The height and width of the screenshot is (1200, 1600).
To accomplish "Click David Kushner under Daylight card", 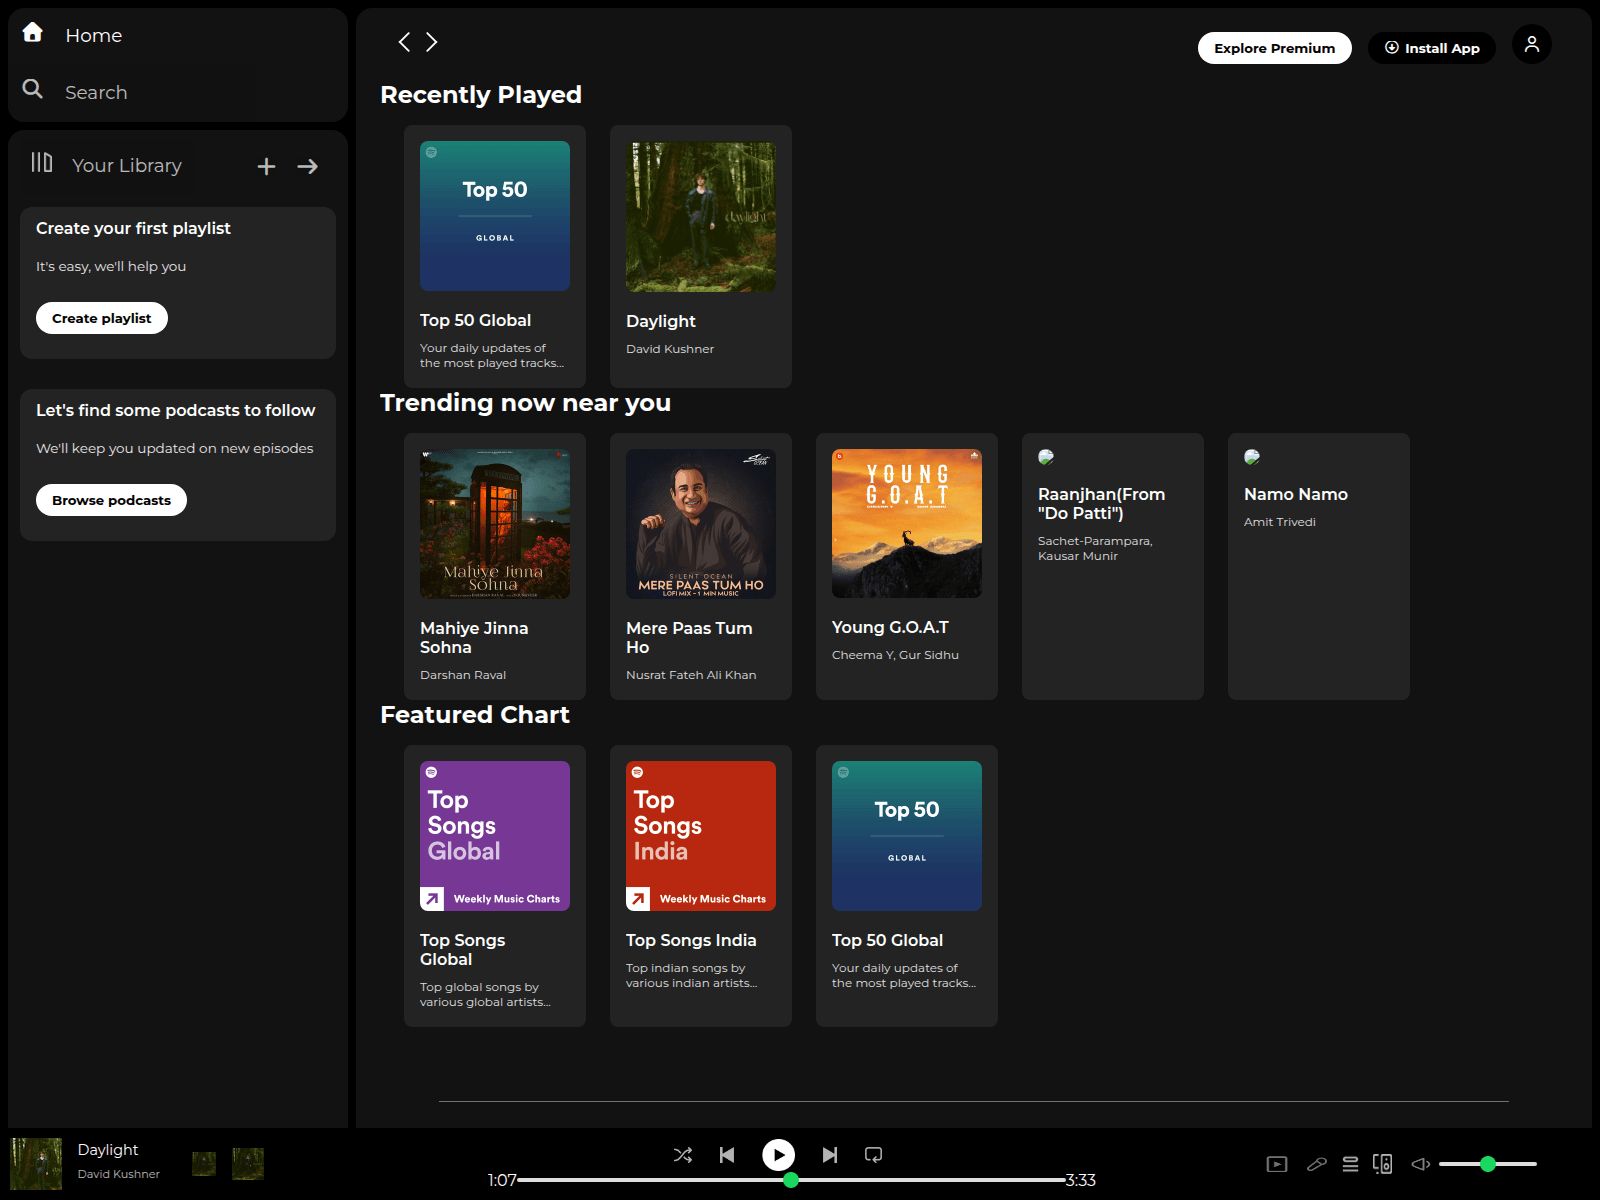I will (x=670, y=349).
